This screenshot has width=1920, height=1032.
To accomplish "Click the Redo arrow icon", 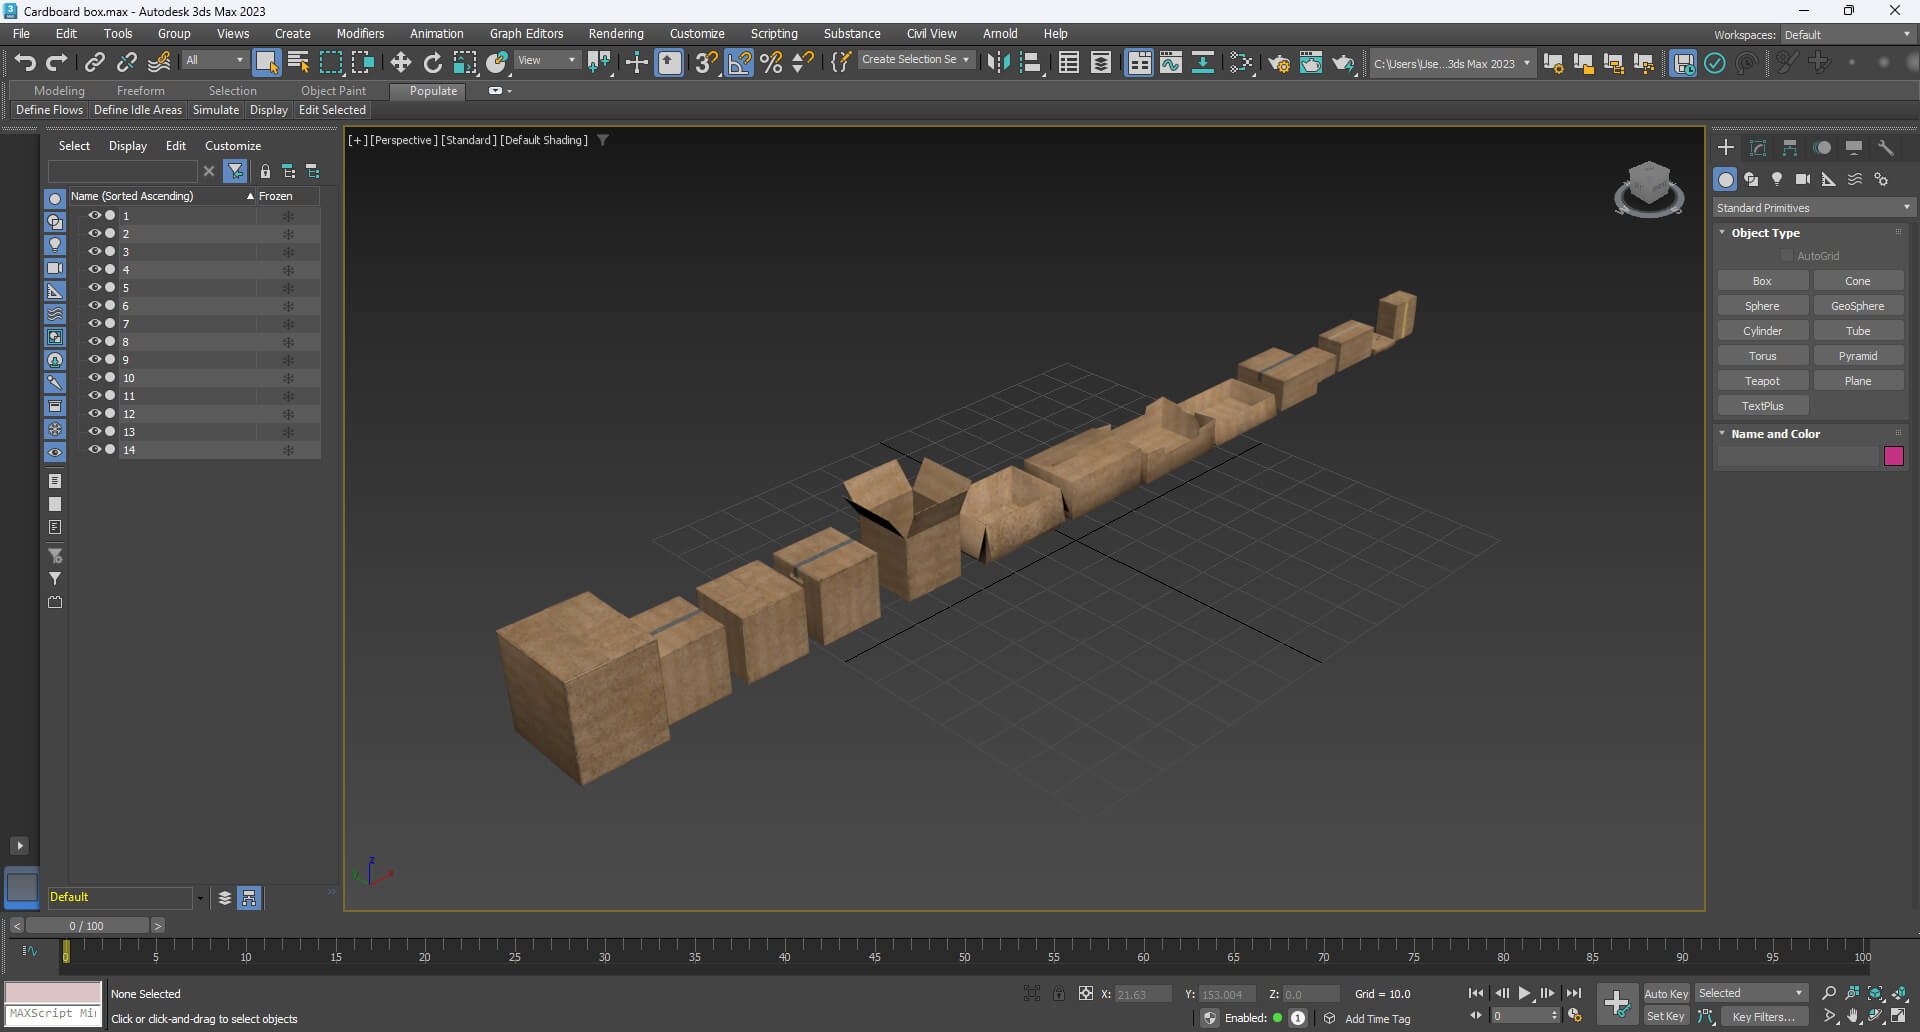I will (x=57, y=62).
